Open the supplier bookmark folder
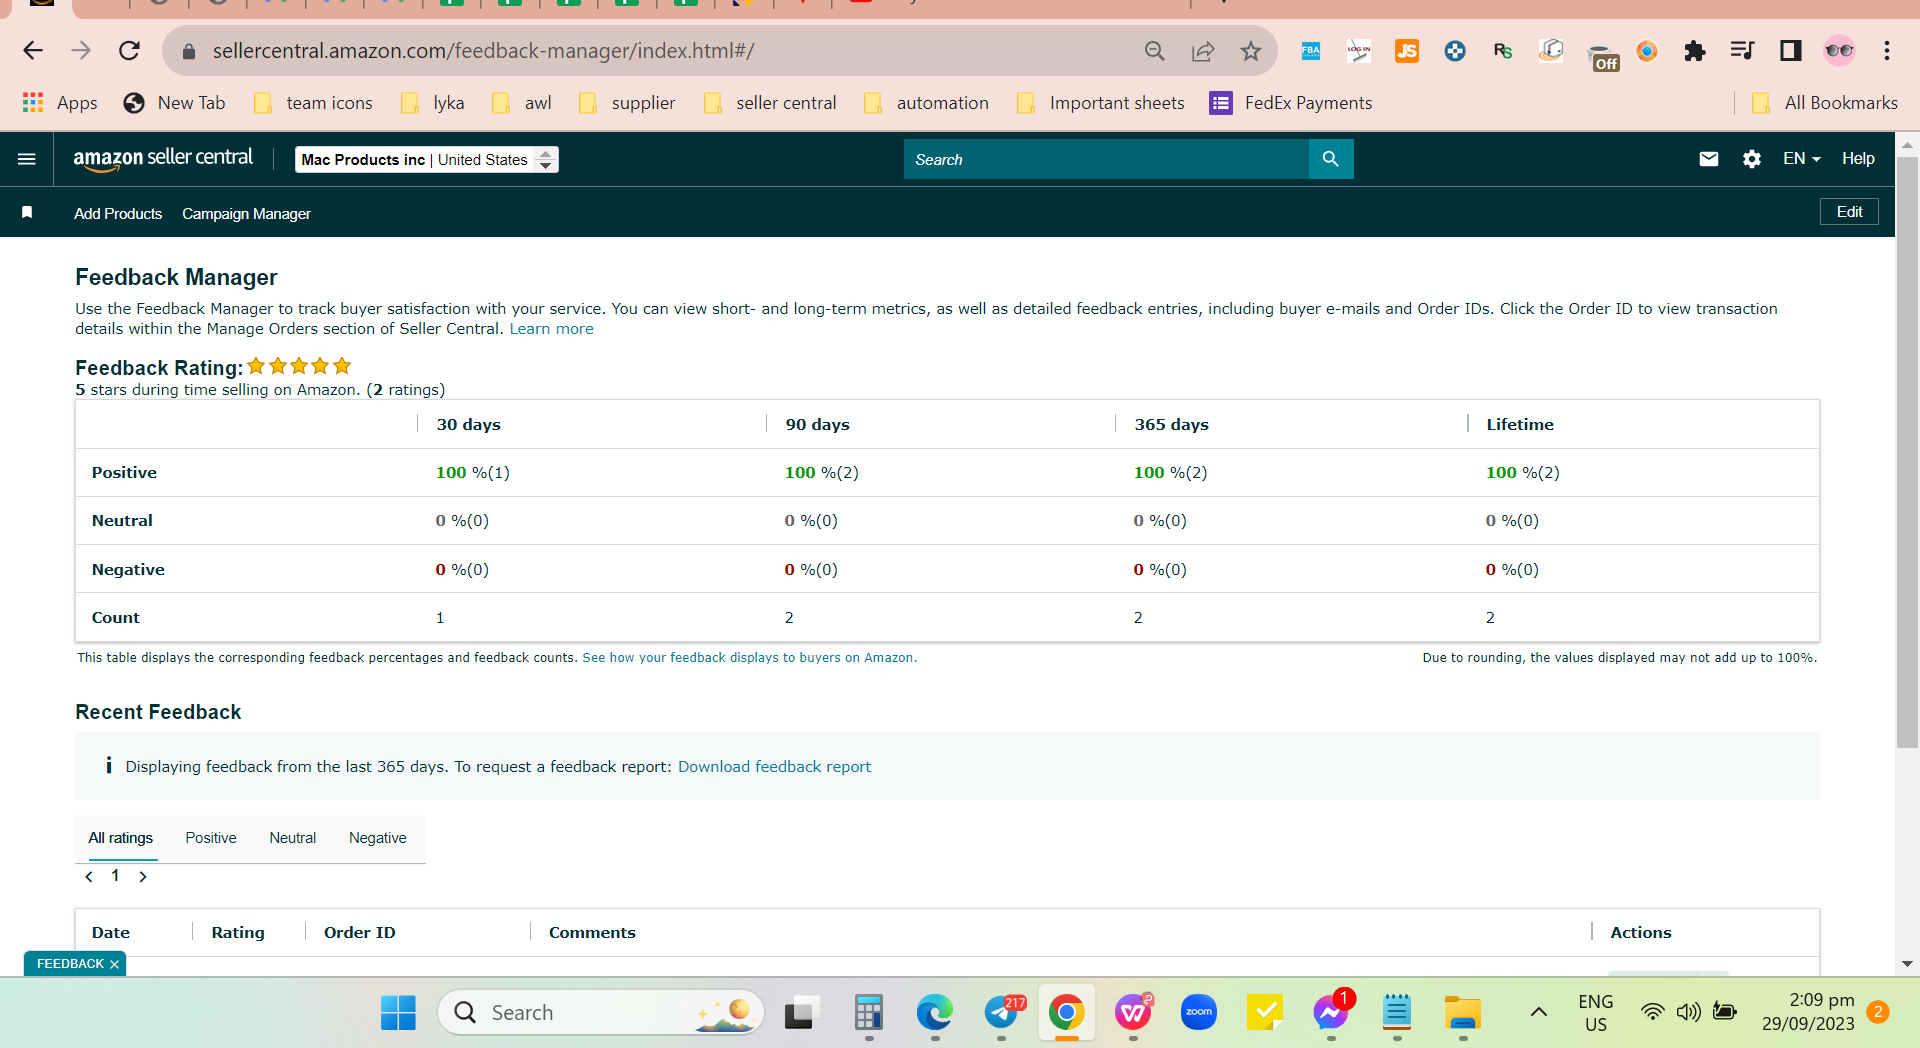 pos(626,103)
